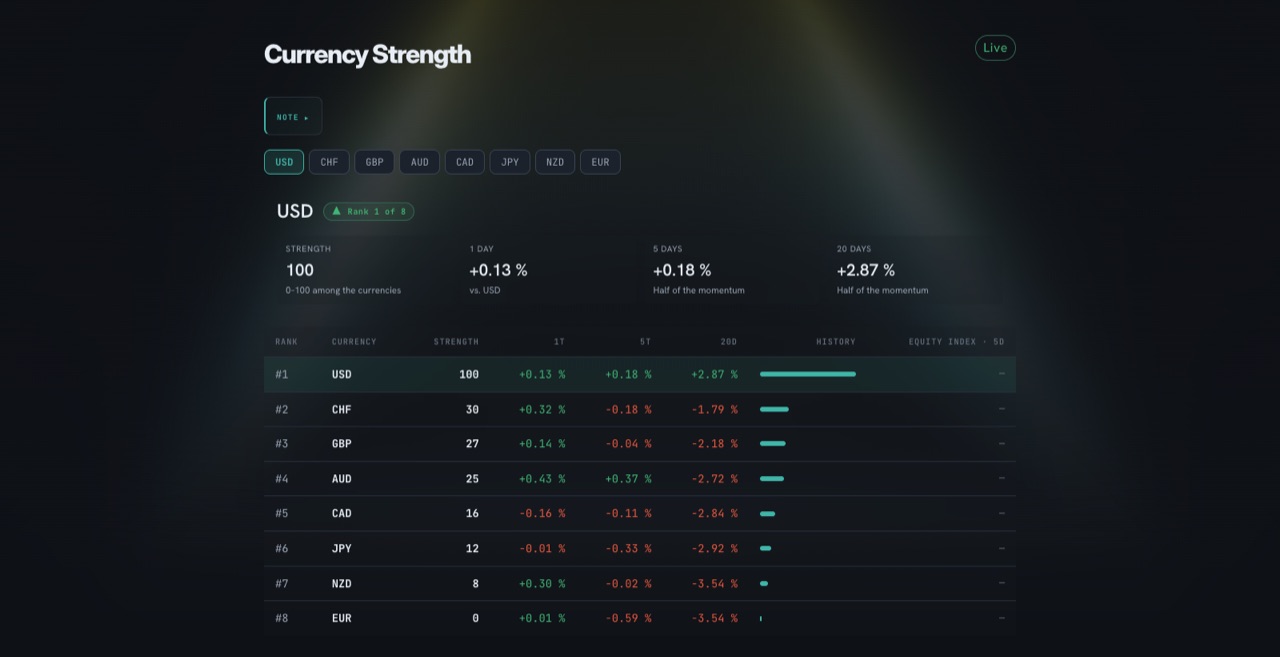Select the EUR row in table
Screen dimensions: 1280x657
pos(640,618)
